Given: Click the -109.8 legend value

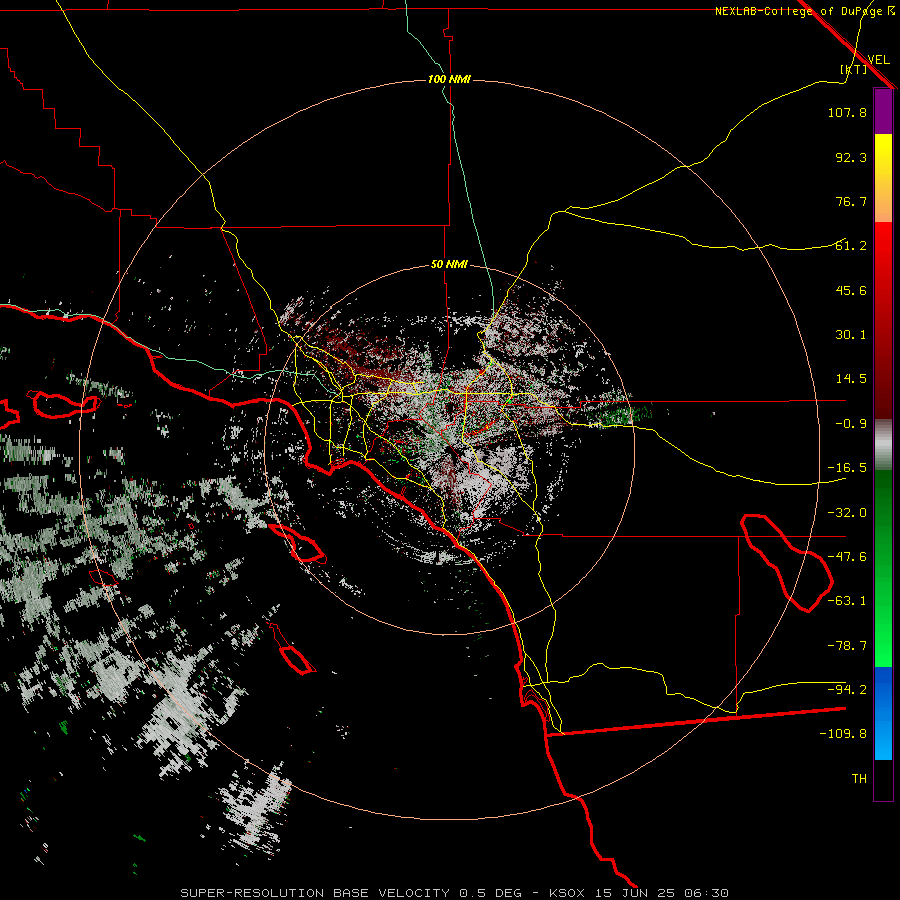Looking at the screenshot, I should (843, 734).
